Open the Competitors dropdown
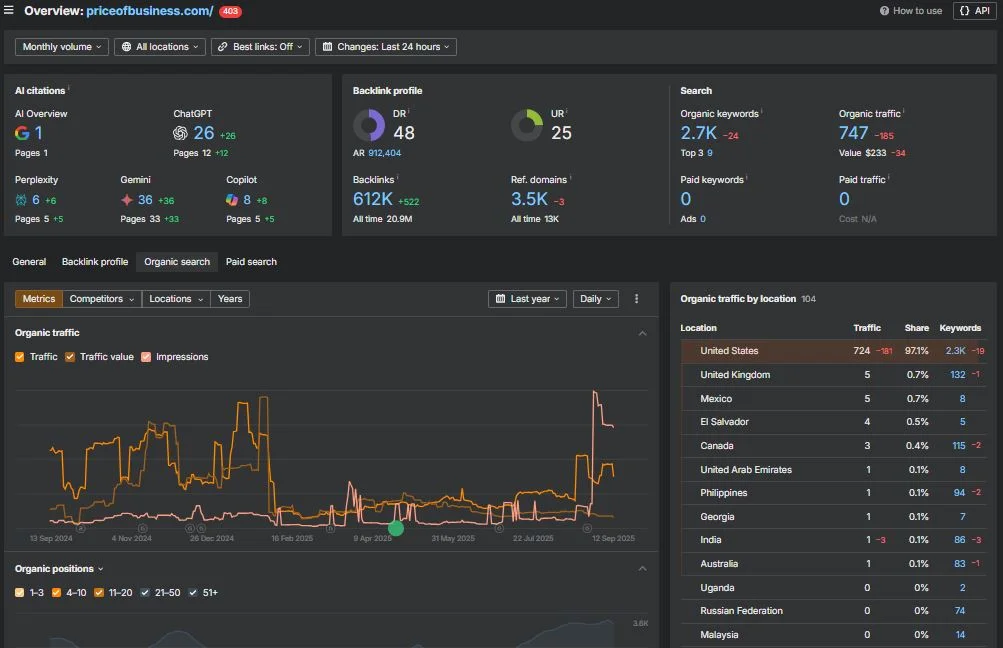The image size is (1003, 648). pyautogui.click(x=102, y=299)
